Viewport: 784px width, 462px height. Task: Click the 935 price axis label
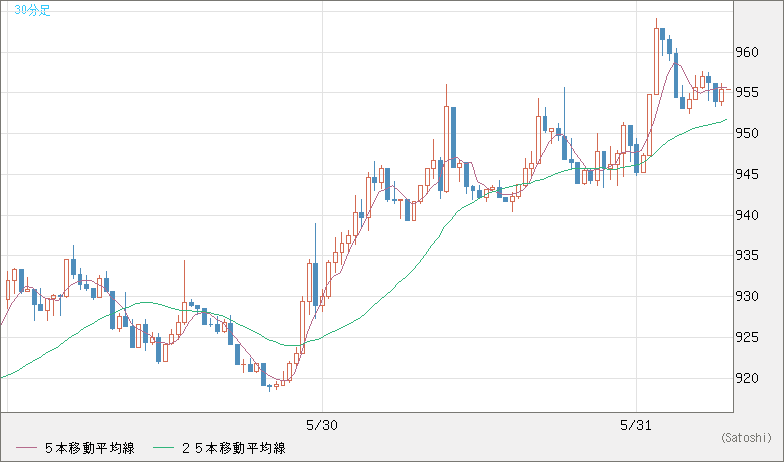point(746,256)
